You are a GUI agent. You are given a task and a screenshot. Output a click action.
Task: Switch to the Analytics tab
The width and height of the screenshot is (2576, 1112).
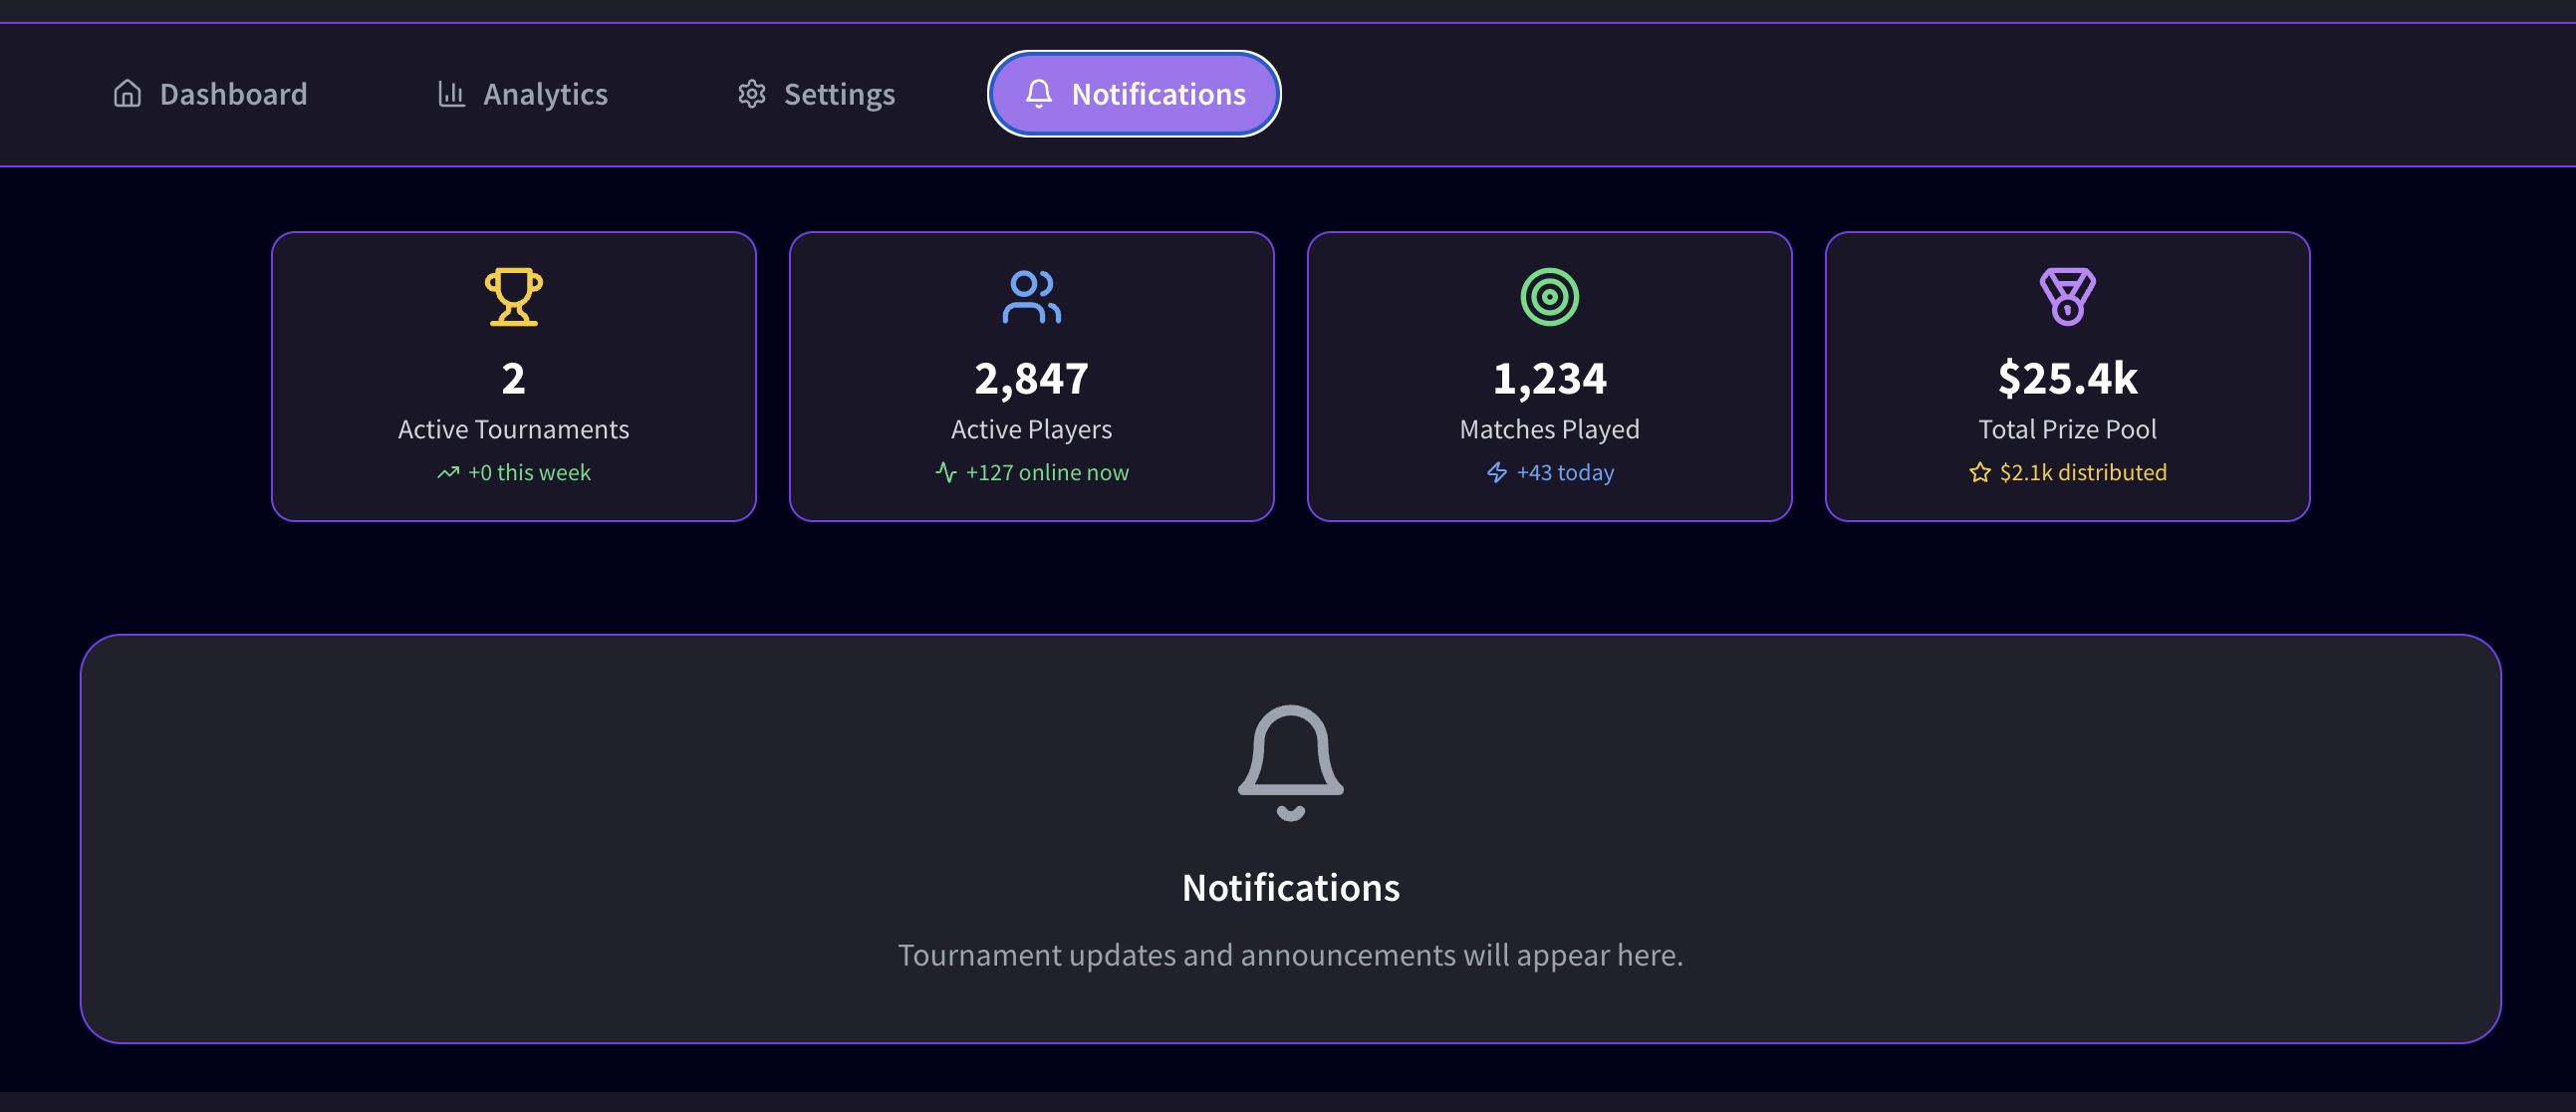tap(522, 94)
